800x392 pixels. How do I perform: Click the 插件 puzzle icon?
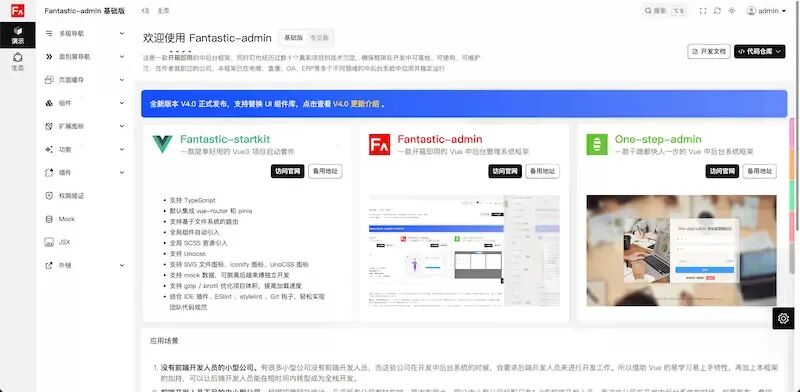[x=49, y=173]
